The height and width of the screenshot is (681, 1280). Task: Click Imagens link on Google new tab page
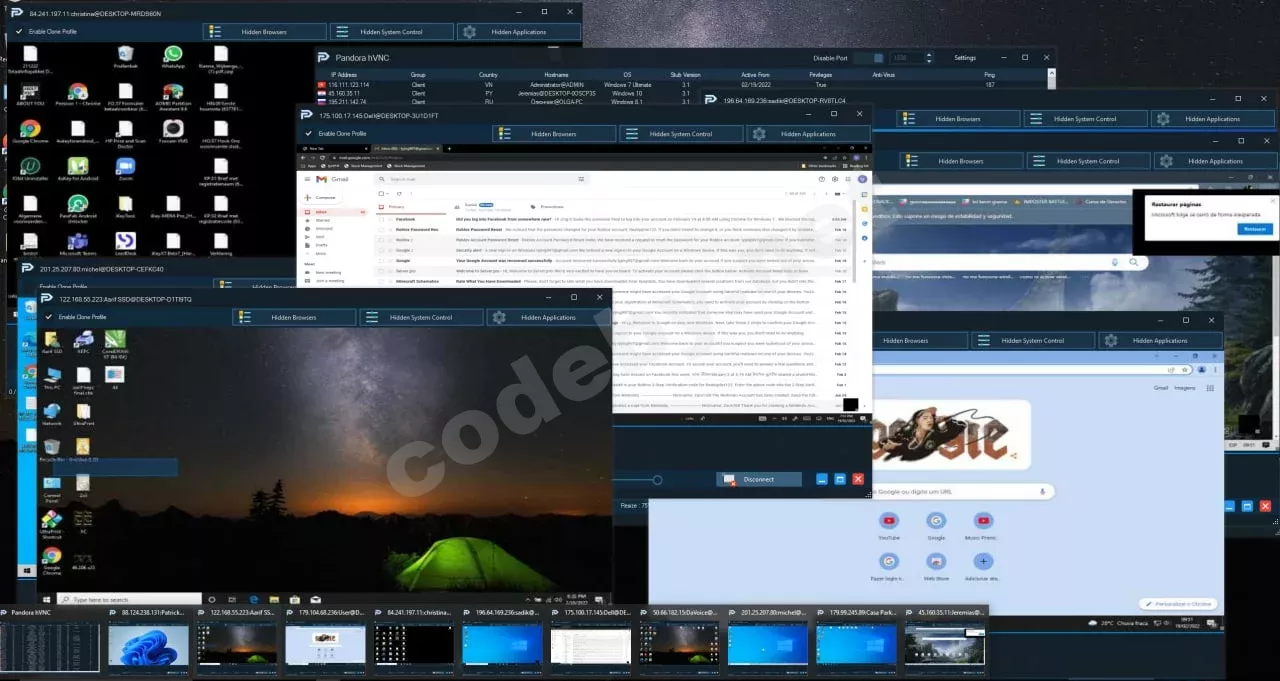(x=1187, y=388)
